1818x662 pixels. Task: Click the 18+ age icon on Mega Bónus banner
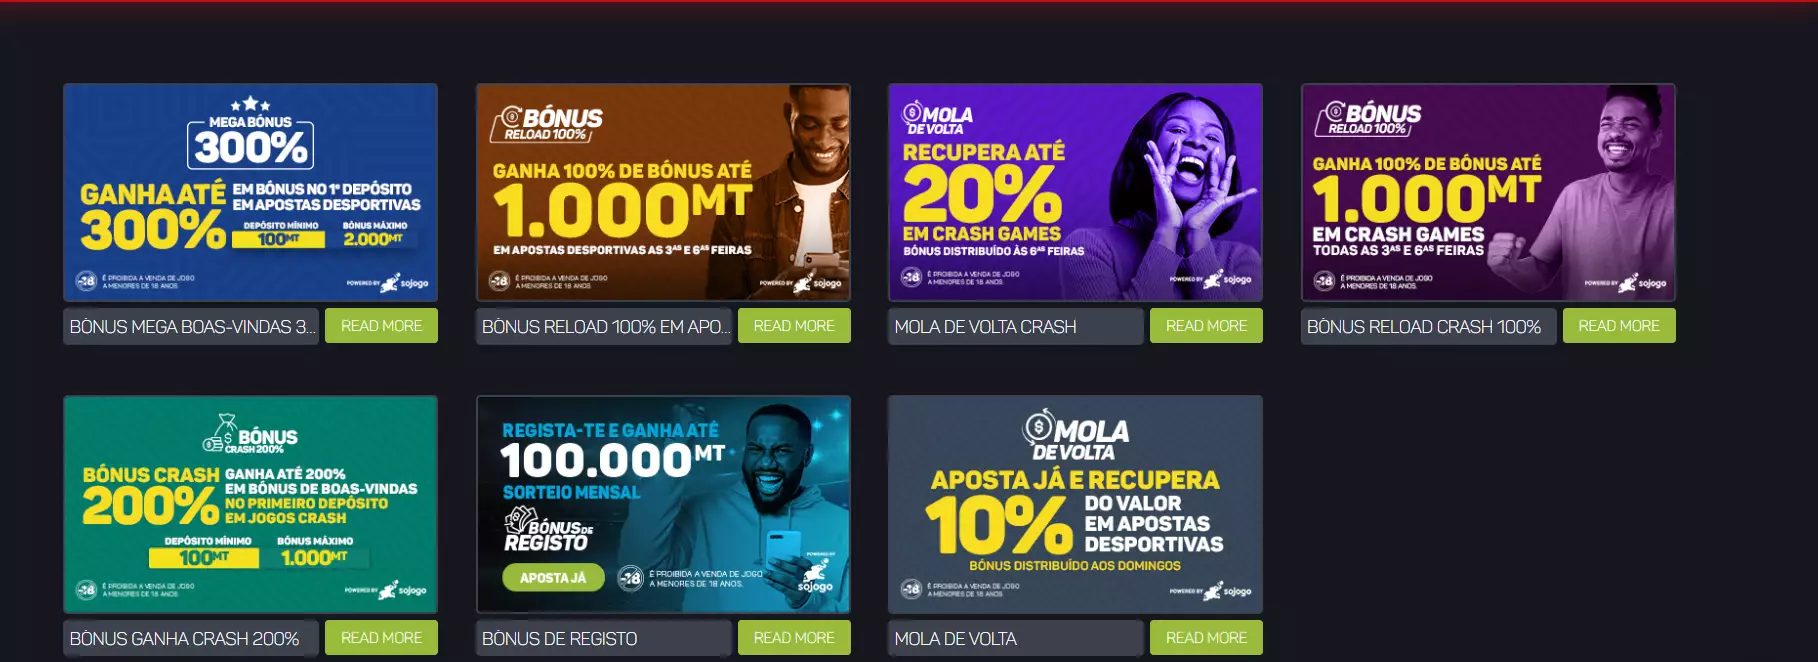tap(87, 281)
